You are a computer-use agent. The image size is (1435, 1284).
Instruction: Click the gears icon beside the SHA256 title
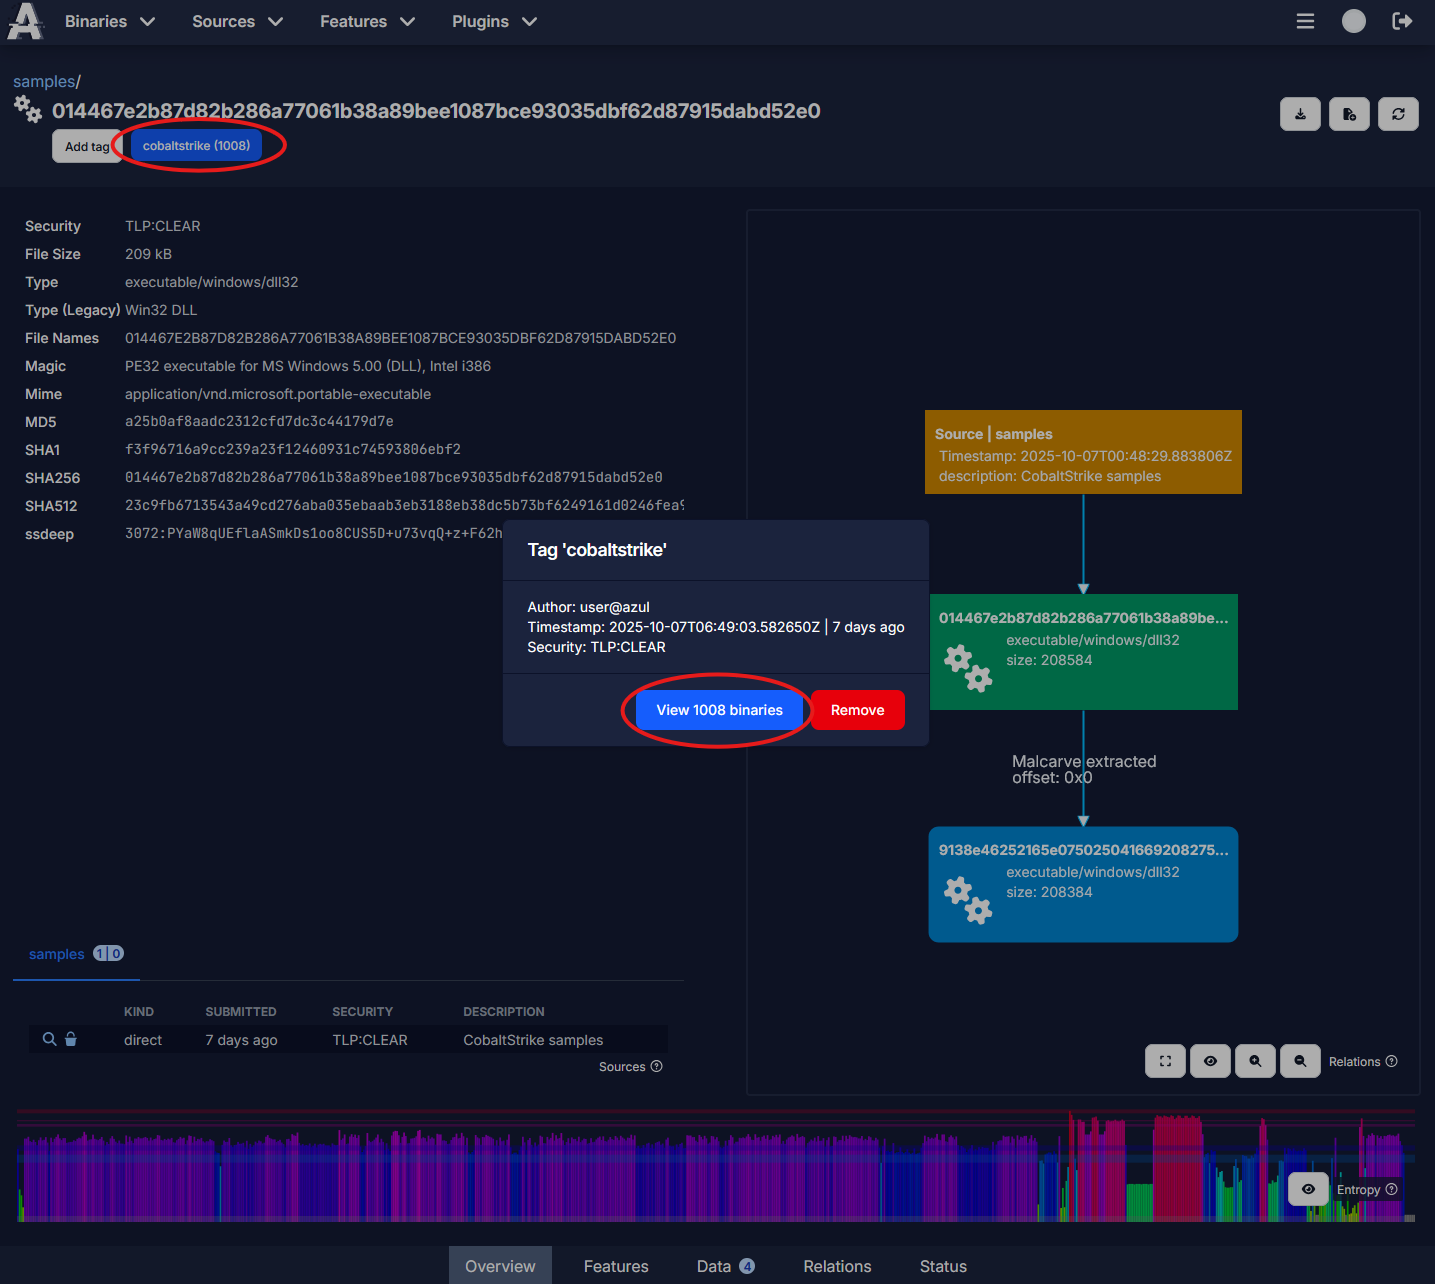[27, 111]
